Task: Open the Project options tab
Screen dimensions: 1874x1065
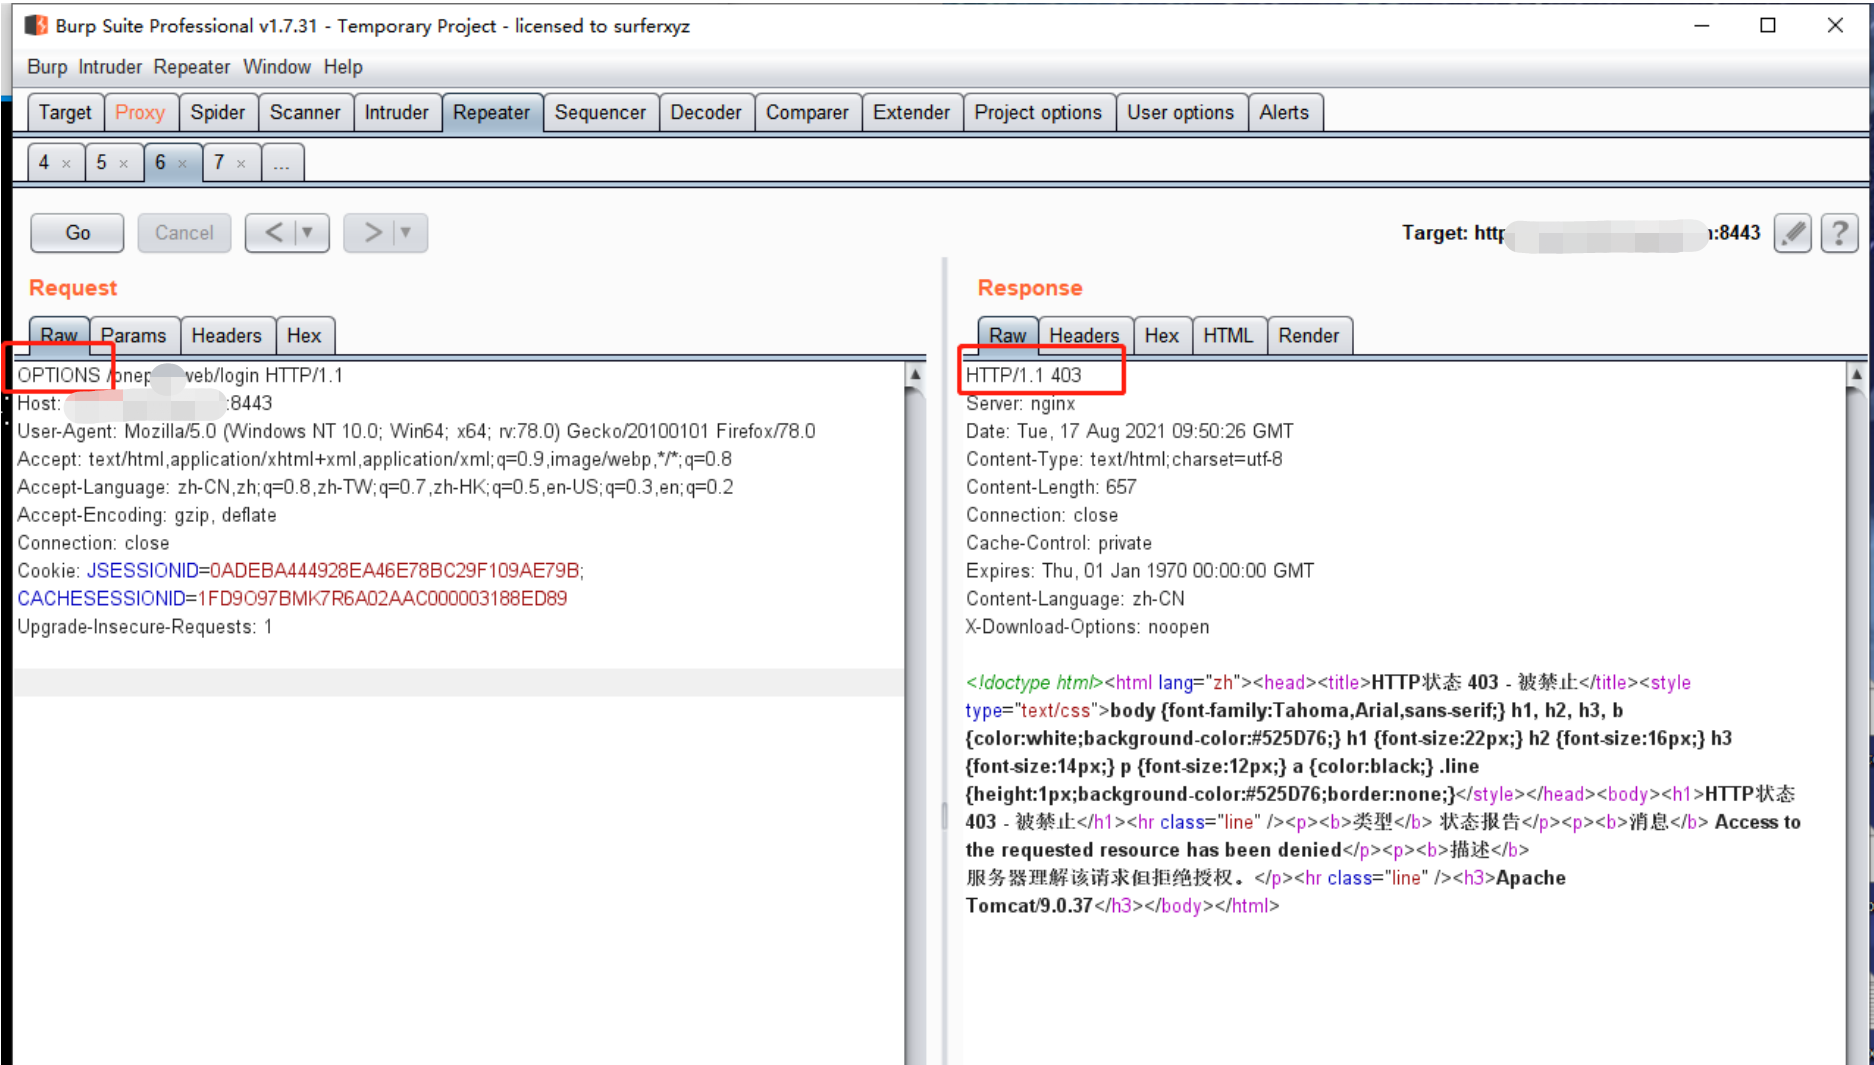Action: [x=1038, y=112]
